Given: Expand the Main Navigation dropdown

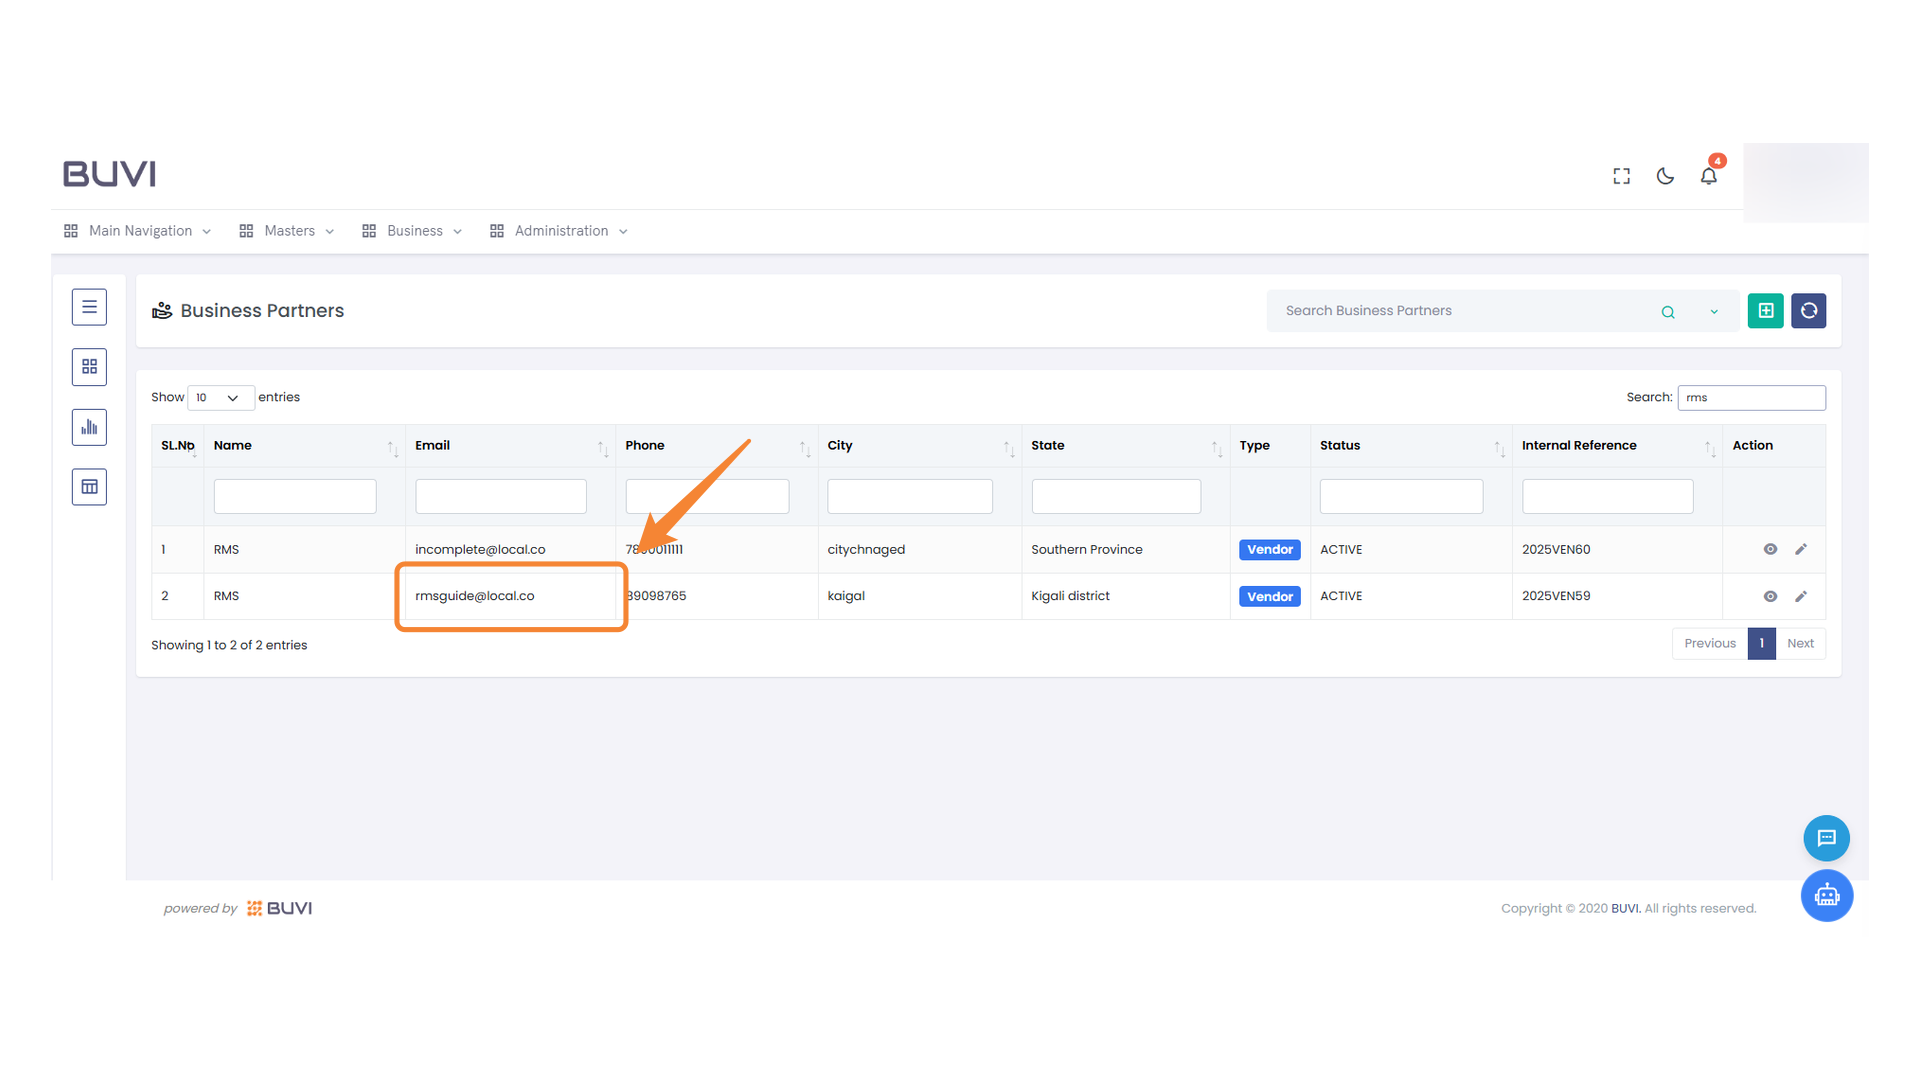Looking at the screenshot, I should click(139, 231).
